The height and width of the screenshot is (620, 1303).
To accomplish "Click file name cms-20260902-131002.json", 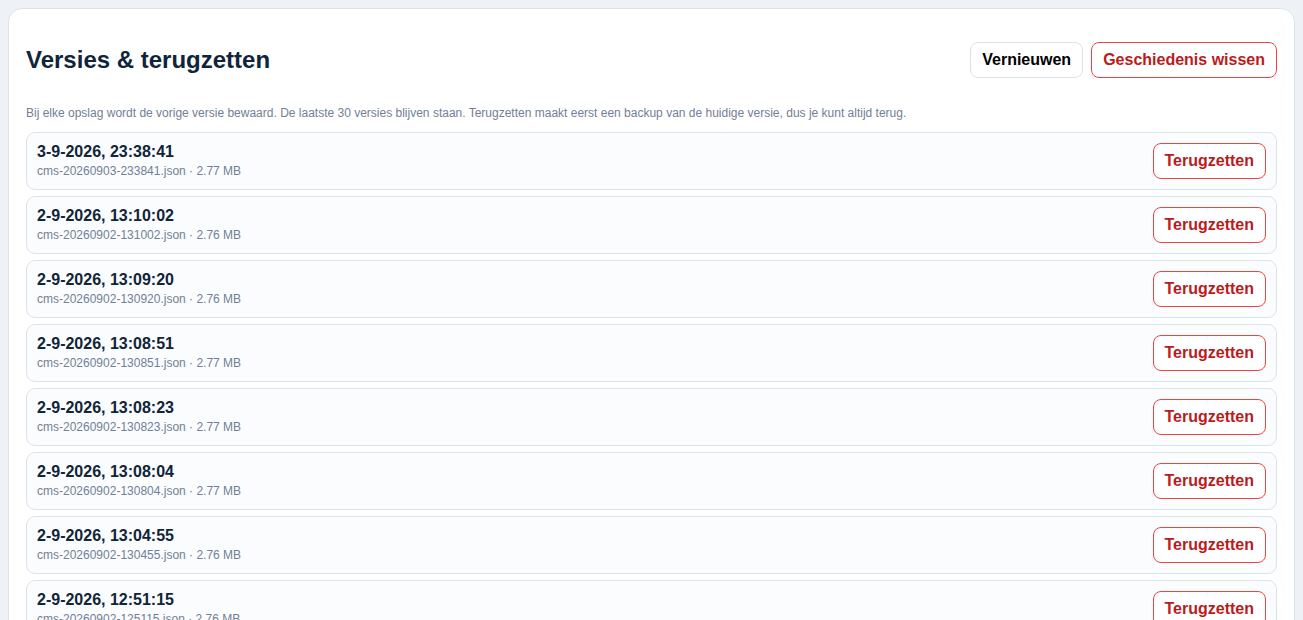I will coord(111,235).
